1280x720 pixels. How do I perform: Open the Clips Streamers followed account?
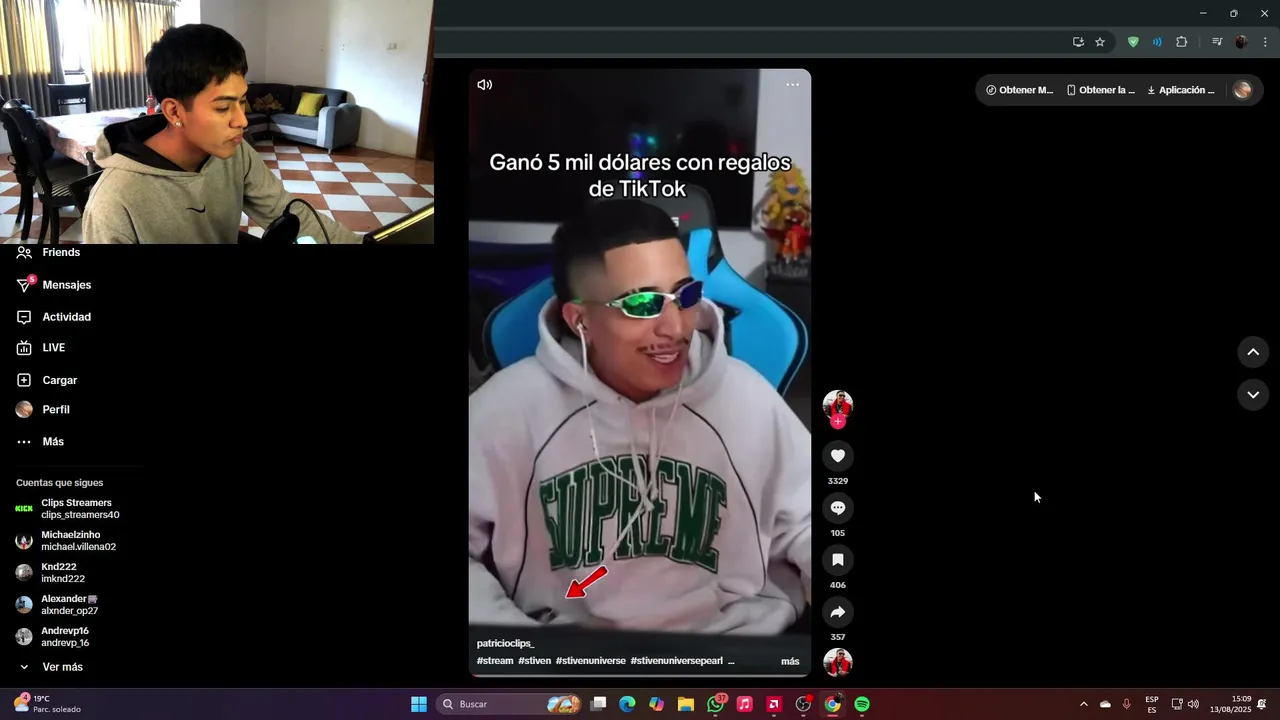coord(67,509)
